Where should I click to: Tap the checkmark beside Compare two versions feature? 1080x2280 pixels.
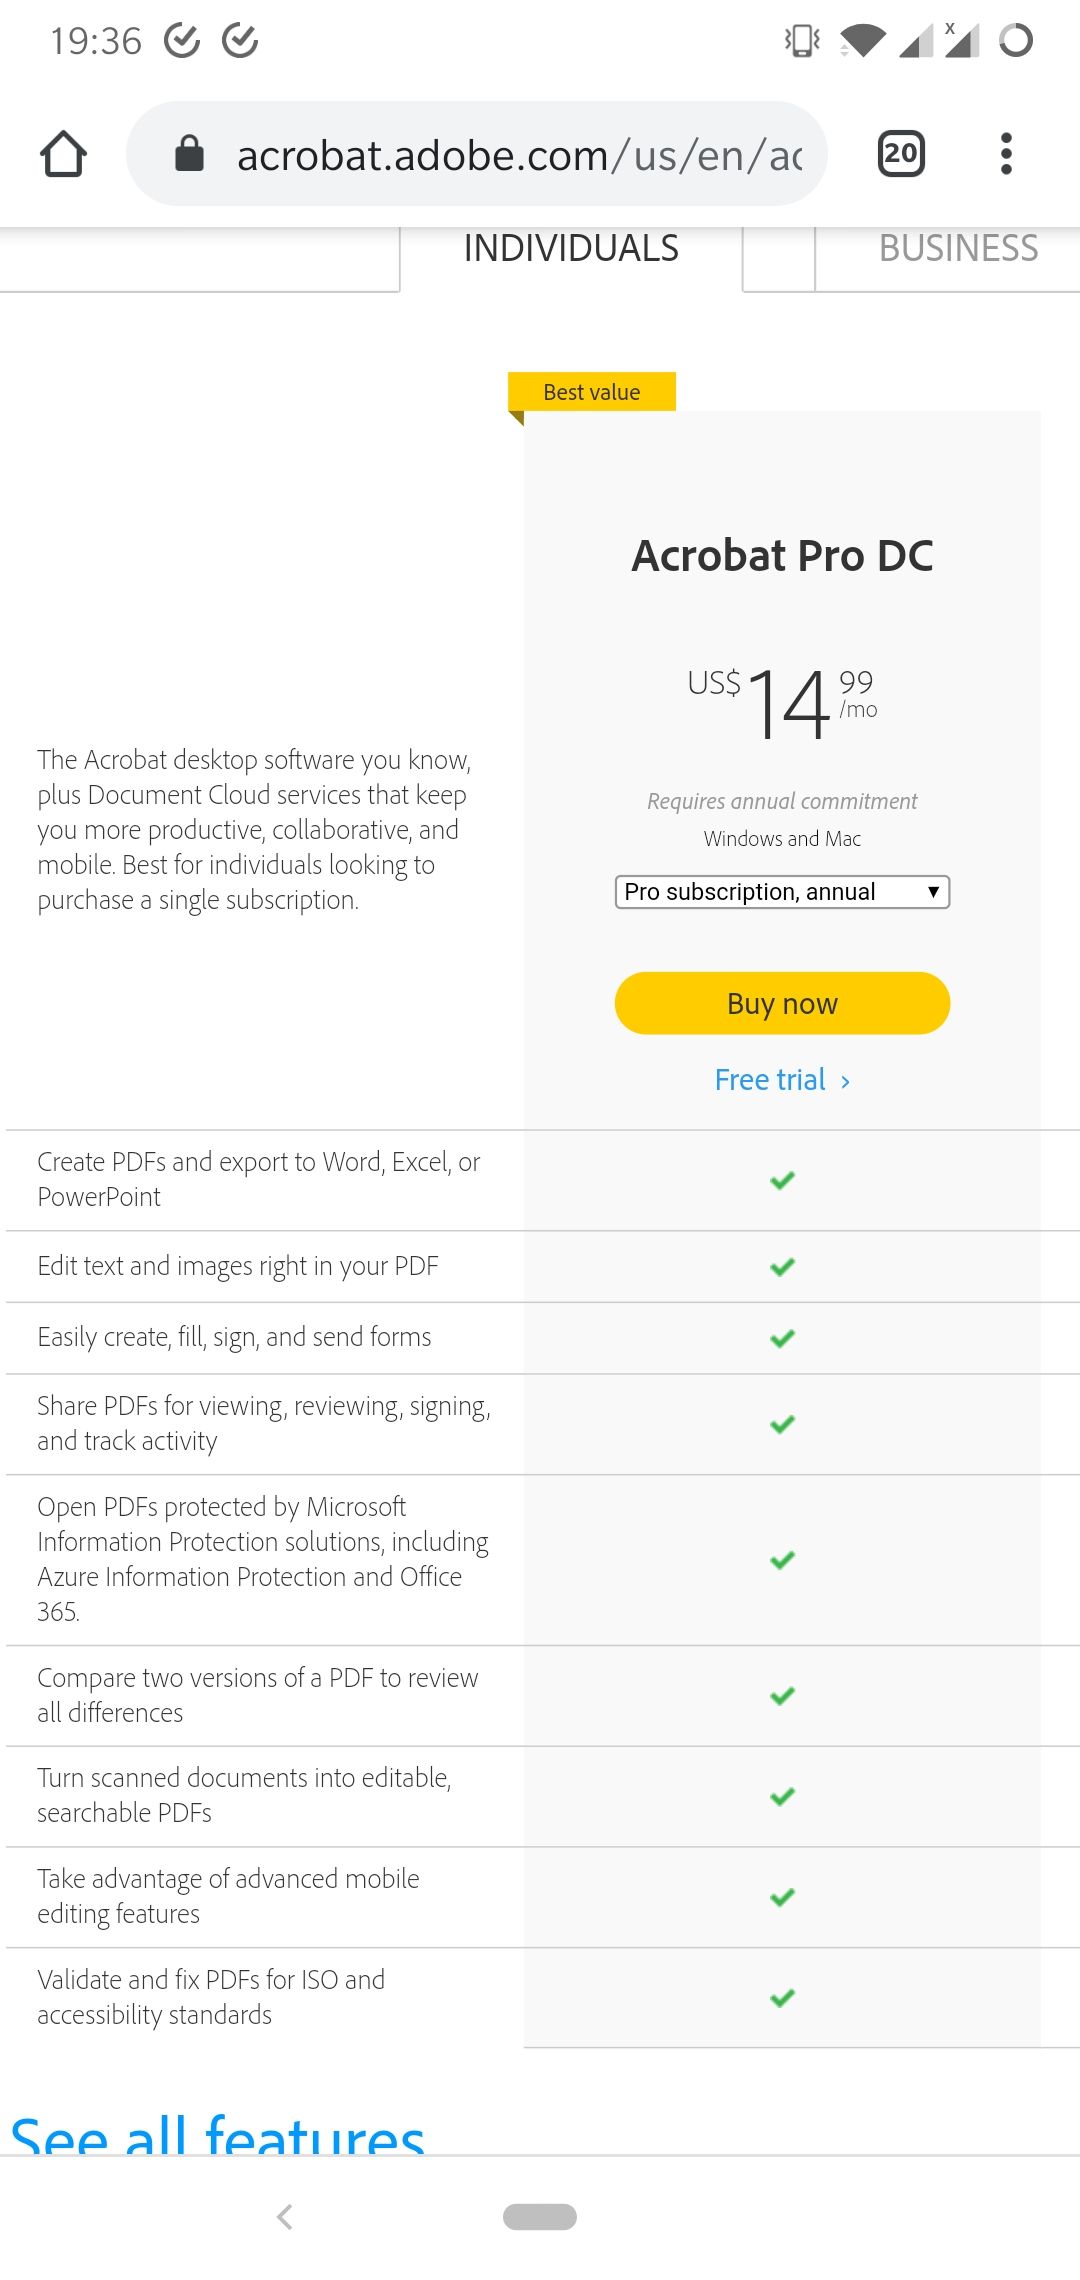(x=783, y=1694)
